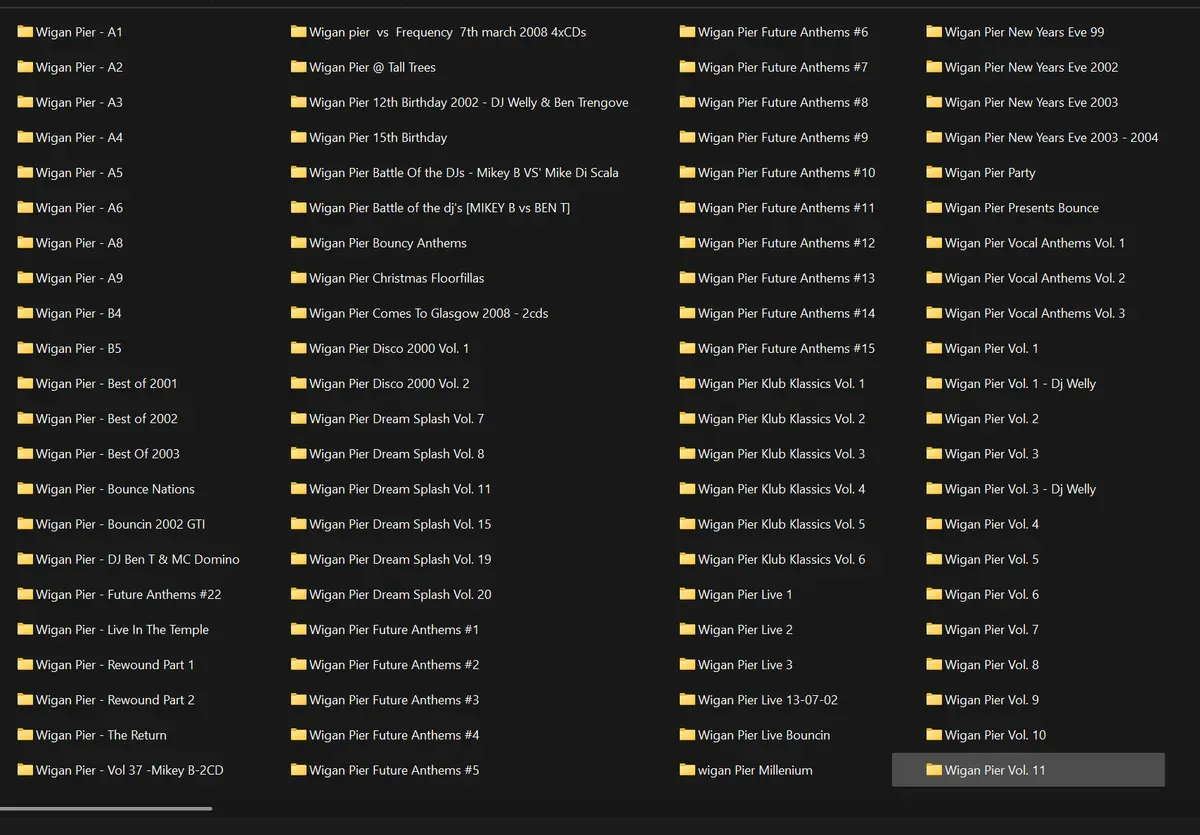
Task: Click folder icon for Wigan Pier Future Anthems #1
Action: click(298, 629)
